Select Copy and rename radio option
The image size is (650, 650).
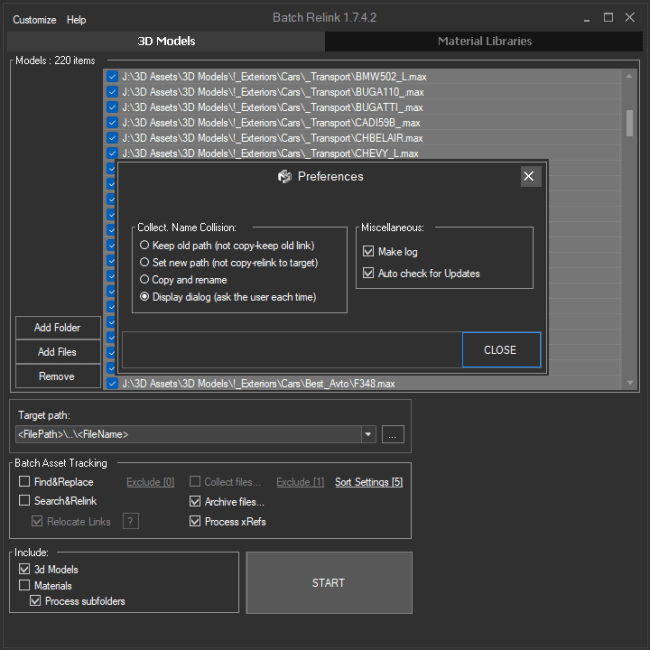(x=144, y=279)
